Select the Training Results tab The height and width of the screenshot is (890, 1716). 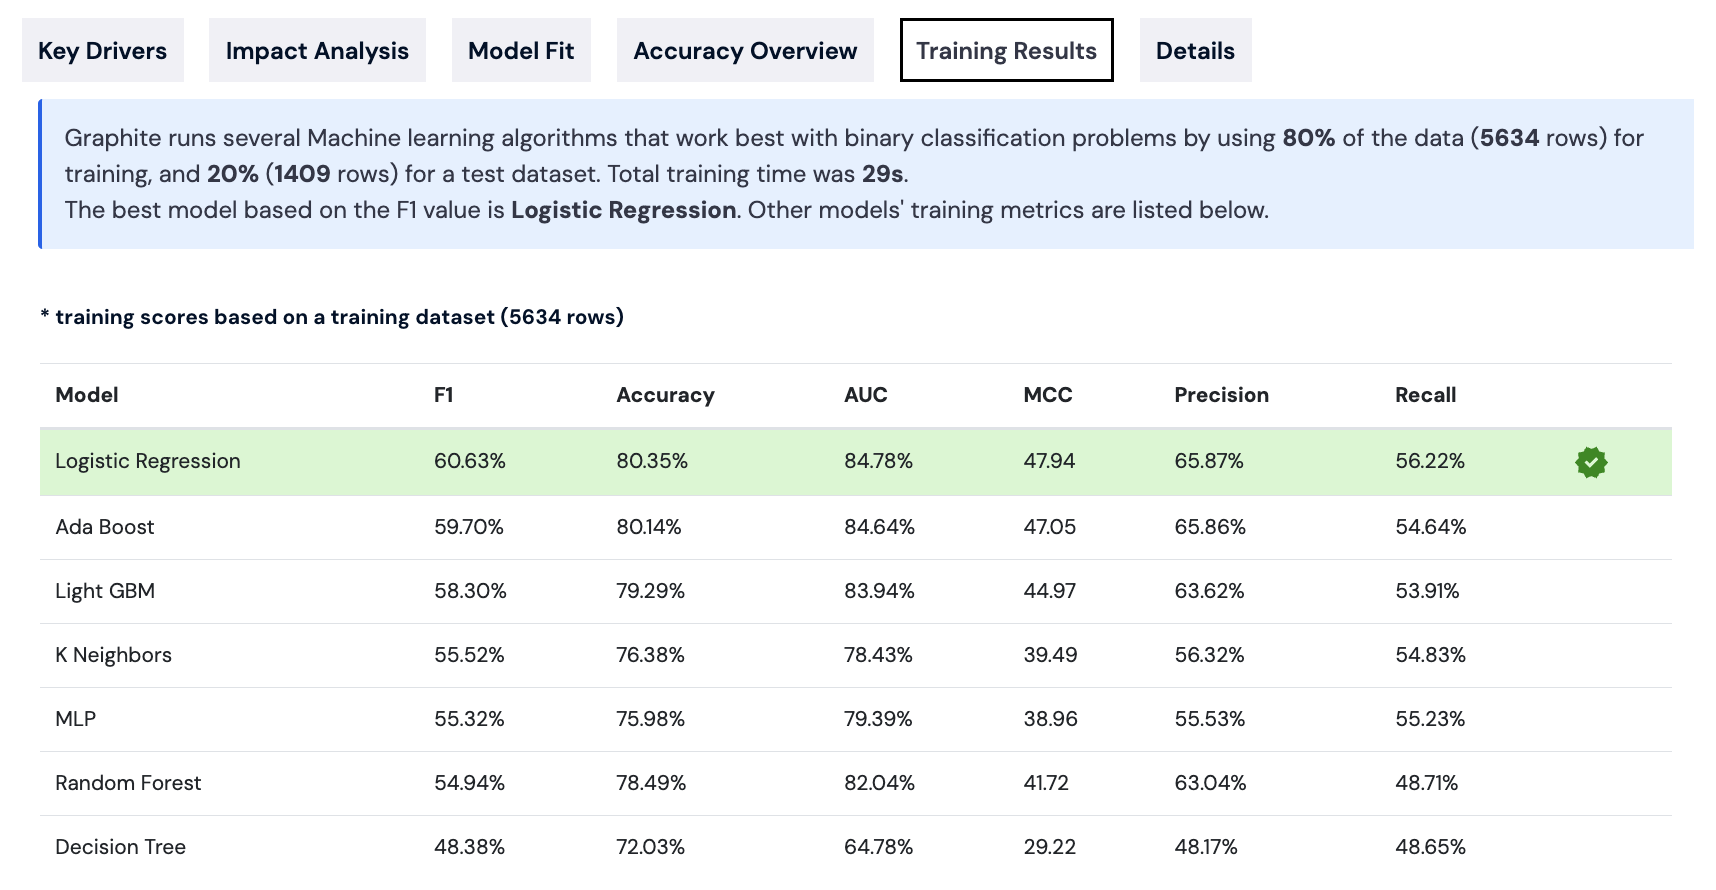[x=1006, y=51]
